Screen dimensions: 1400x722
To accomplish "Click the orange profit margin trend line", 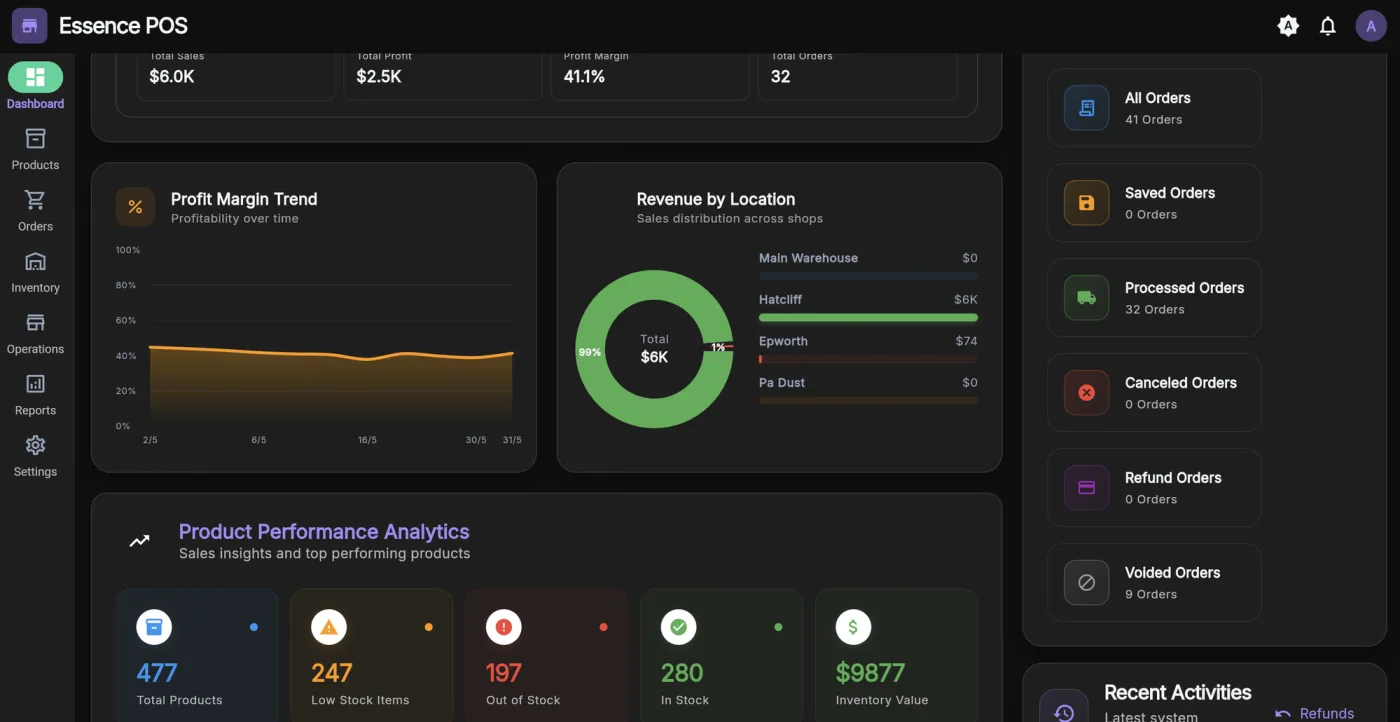I will (x=330, y=354).
